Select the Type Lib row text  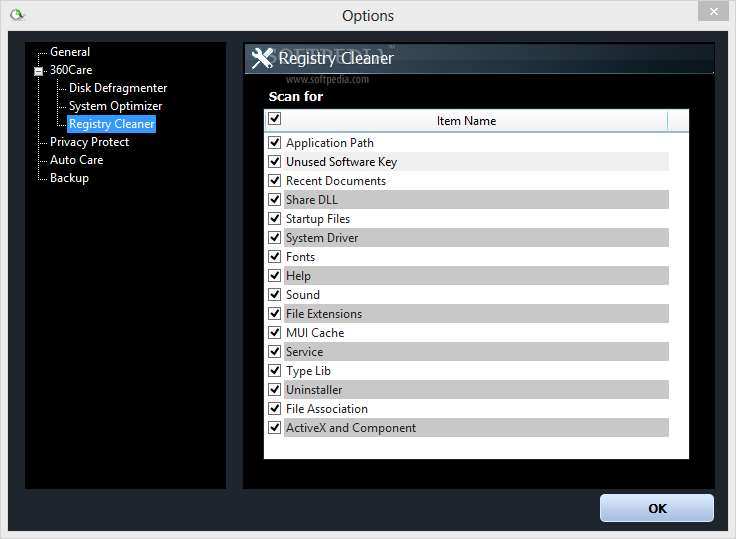[308, 371]
